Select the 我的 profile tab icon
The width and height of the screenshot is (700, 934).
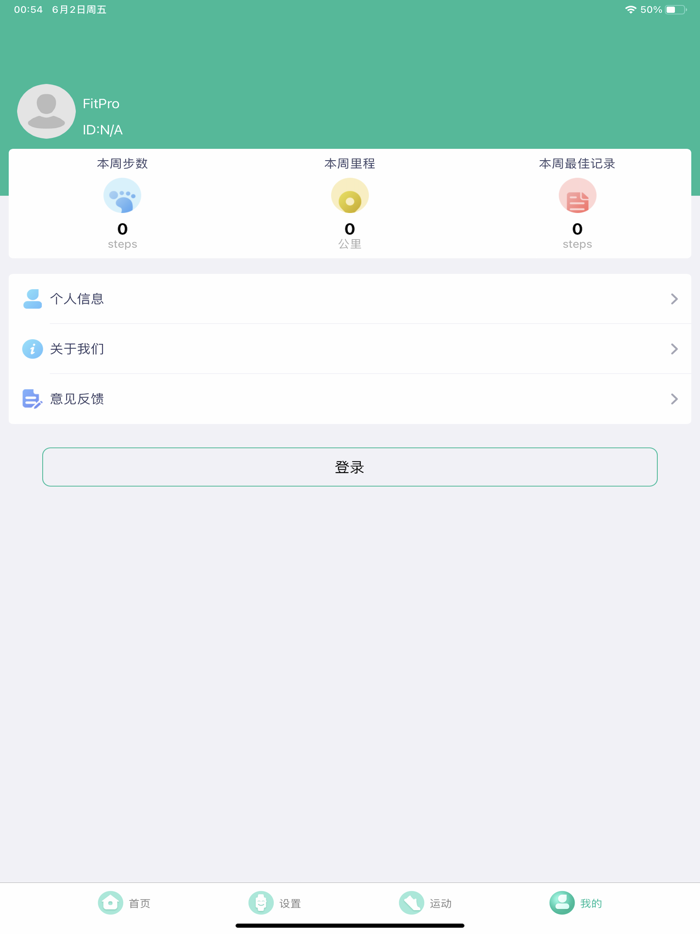(562, 903)
